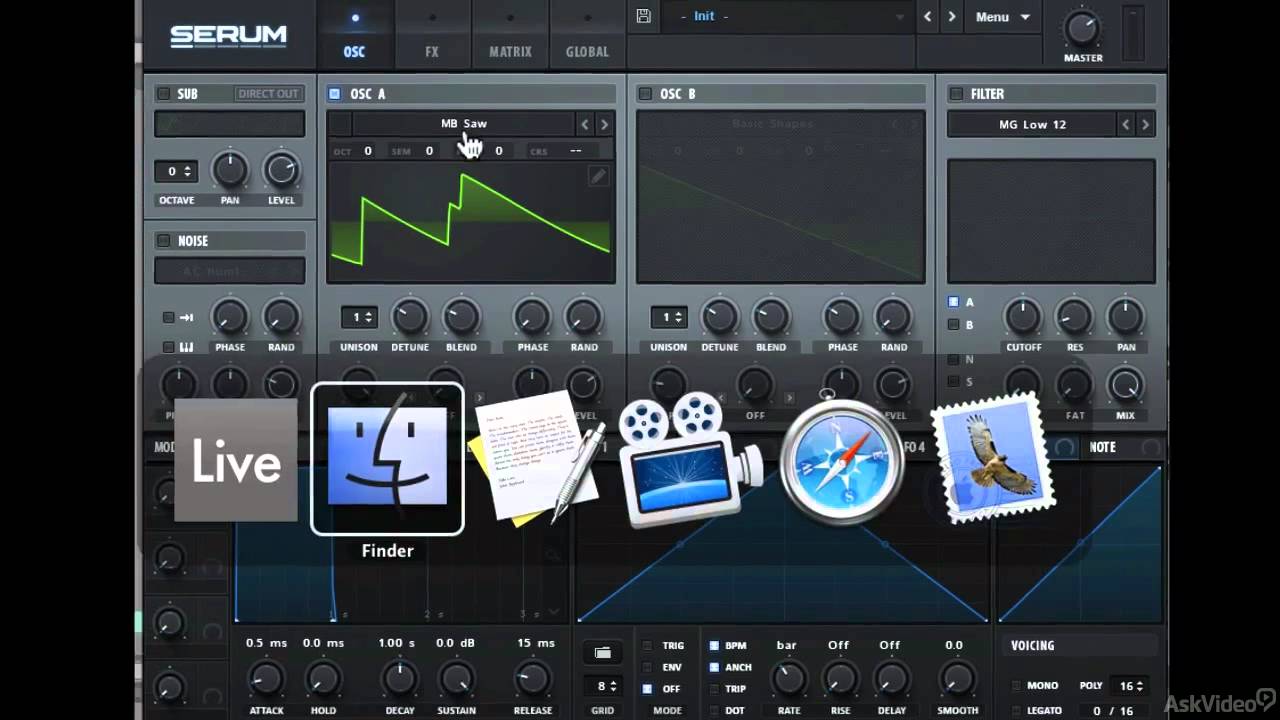
Task: Enable the FILTER checkbox
Action: click(x=956, y=93)
